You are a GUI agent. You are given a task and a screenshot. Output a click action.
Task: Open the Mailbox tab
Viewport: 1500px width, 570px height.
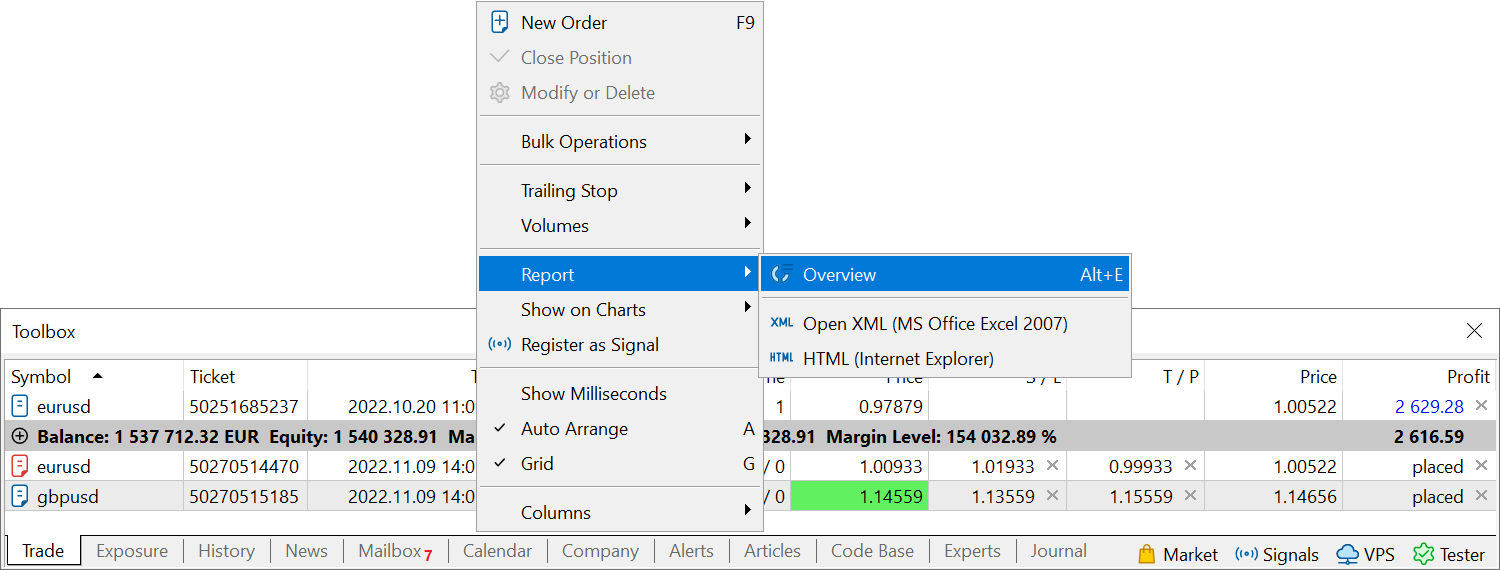click(x=395, y=551)
